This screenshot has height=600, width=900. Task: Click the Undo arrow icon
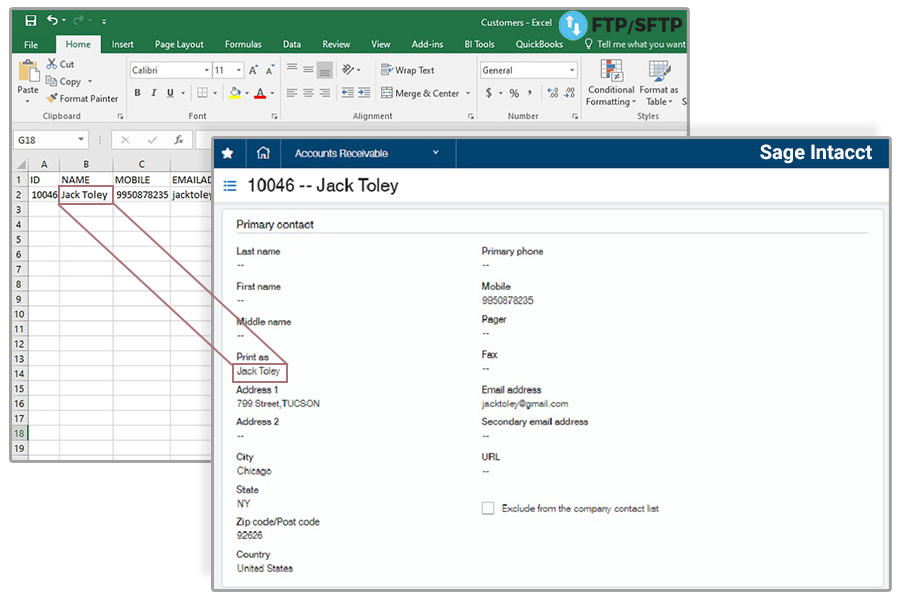pyautogui.click(x=52, y=20)
